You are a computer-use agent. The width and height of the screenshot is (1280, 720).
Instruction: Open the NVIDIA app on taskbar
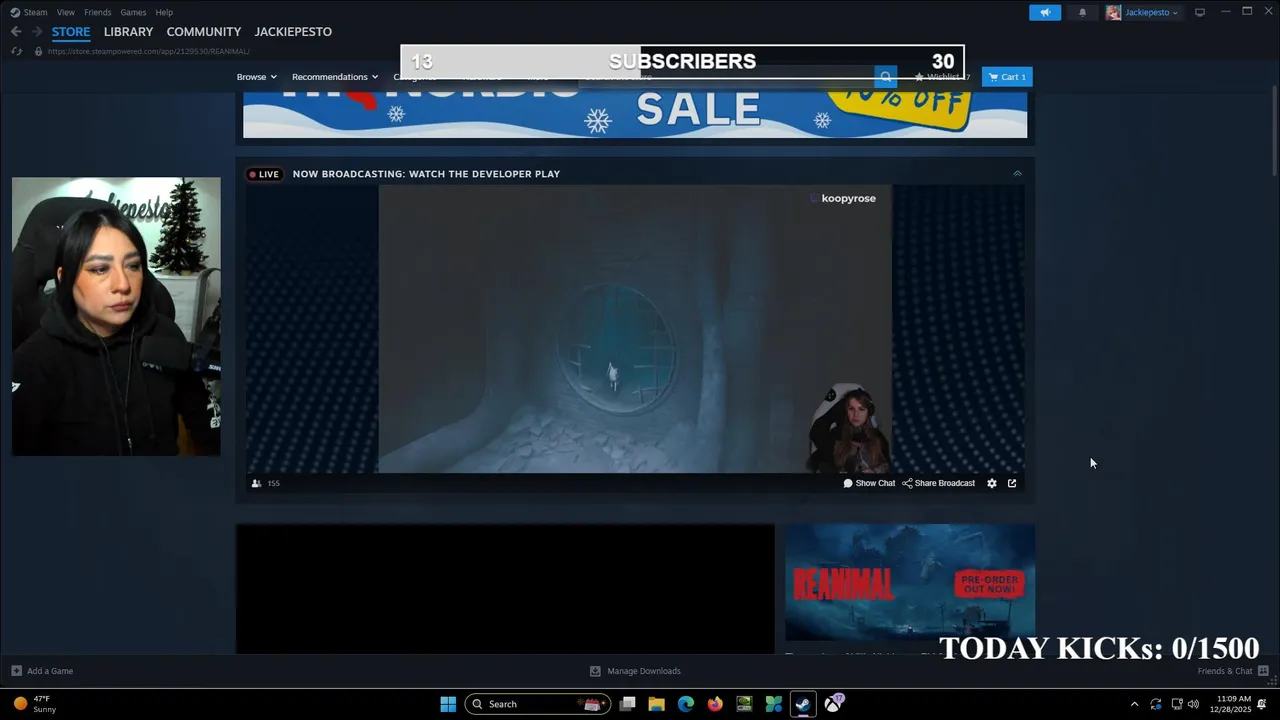(x=744, y=704)
